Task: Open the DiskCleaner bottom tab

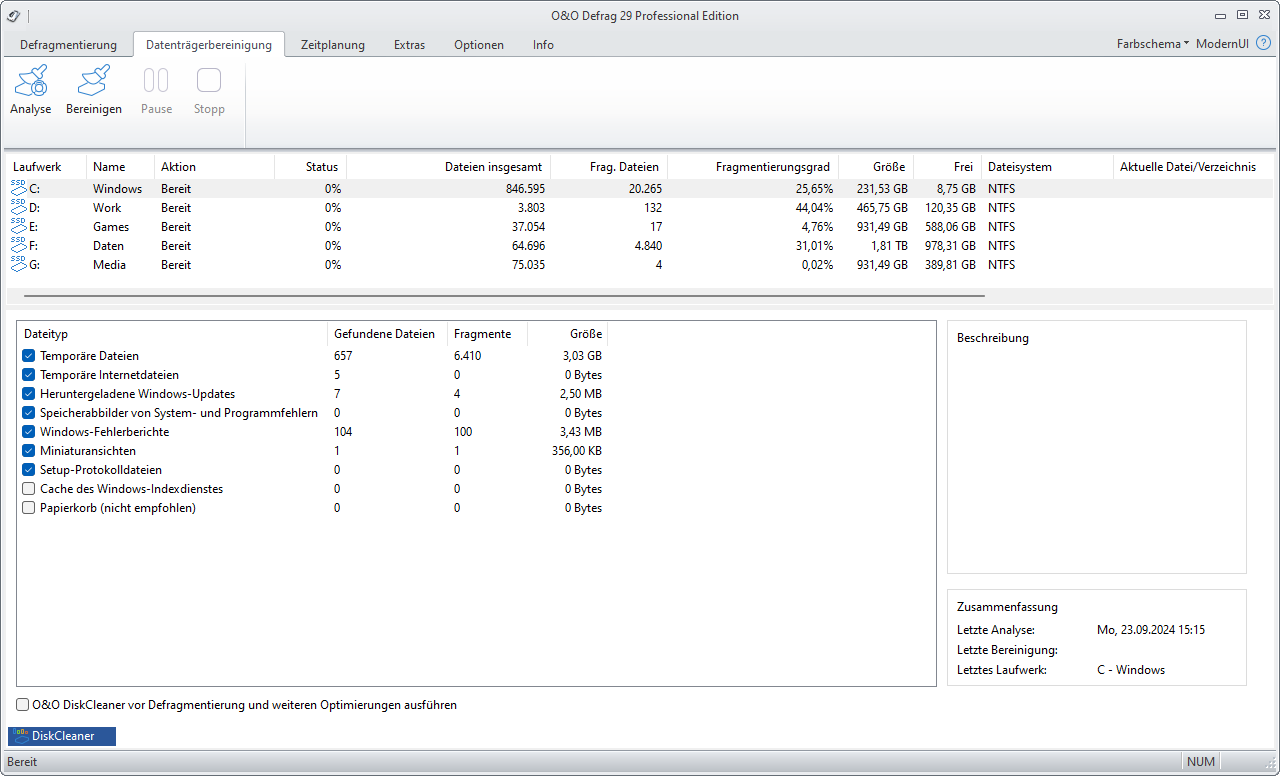Action: pyautogui.click(x=62, y=736)
